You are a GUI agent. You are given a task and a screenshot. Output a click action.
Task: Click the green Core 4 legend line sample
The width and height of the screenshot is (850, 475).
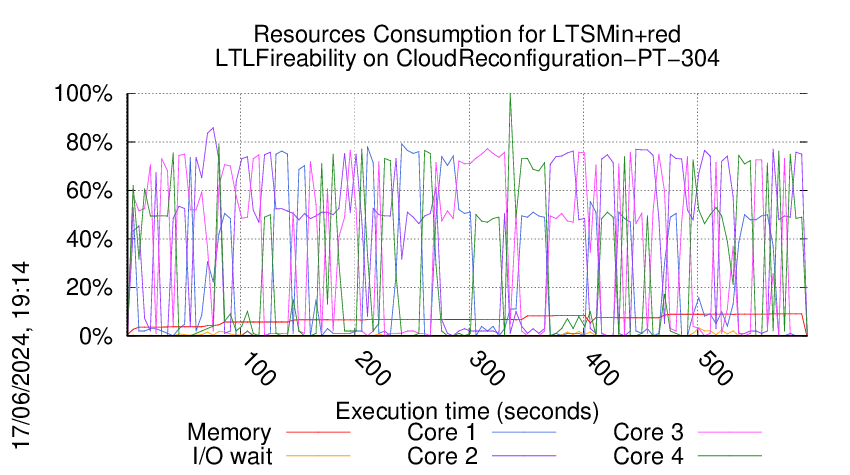[730, 456]
